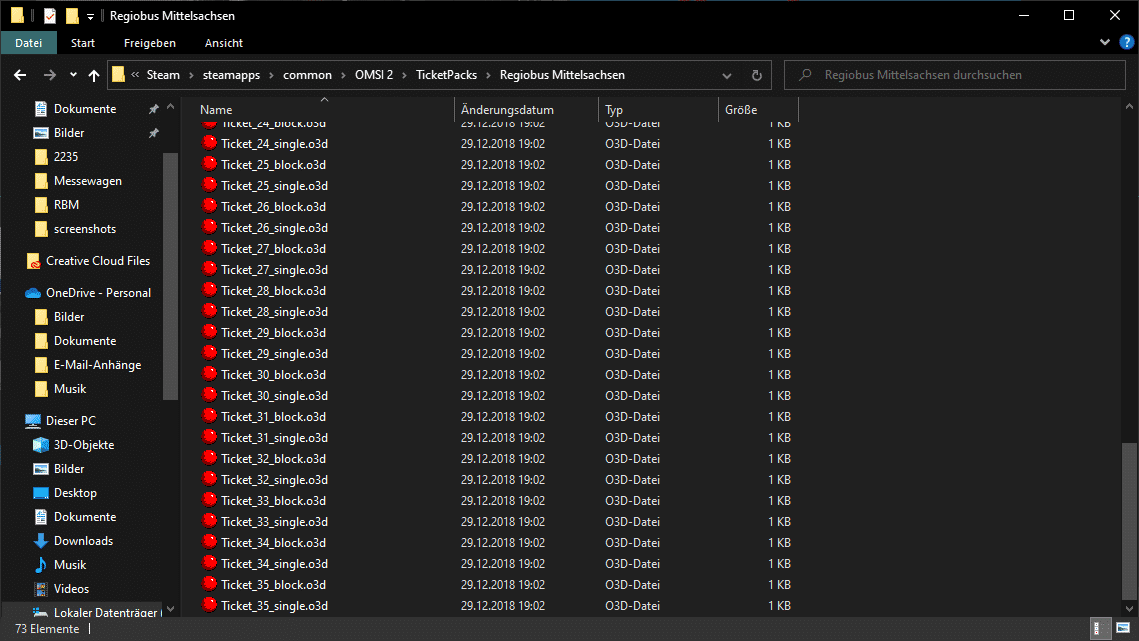
Task: Select the Ticket_30_block.o3d file icon
Action: click(x=210, y=375)
